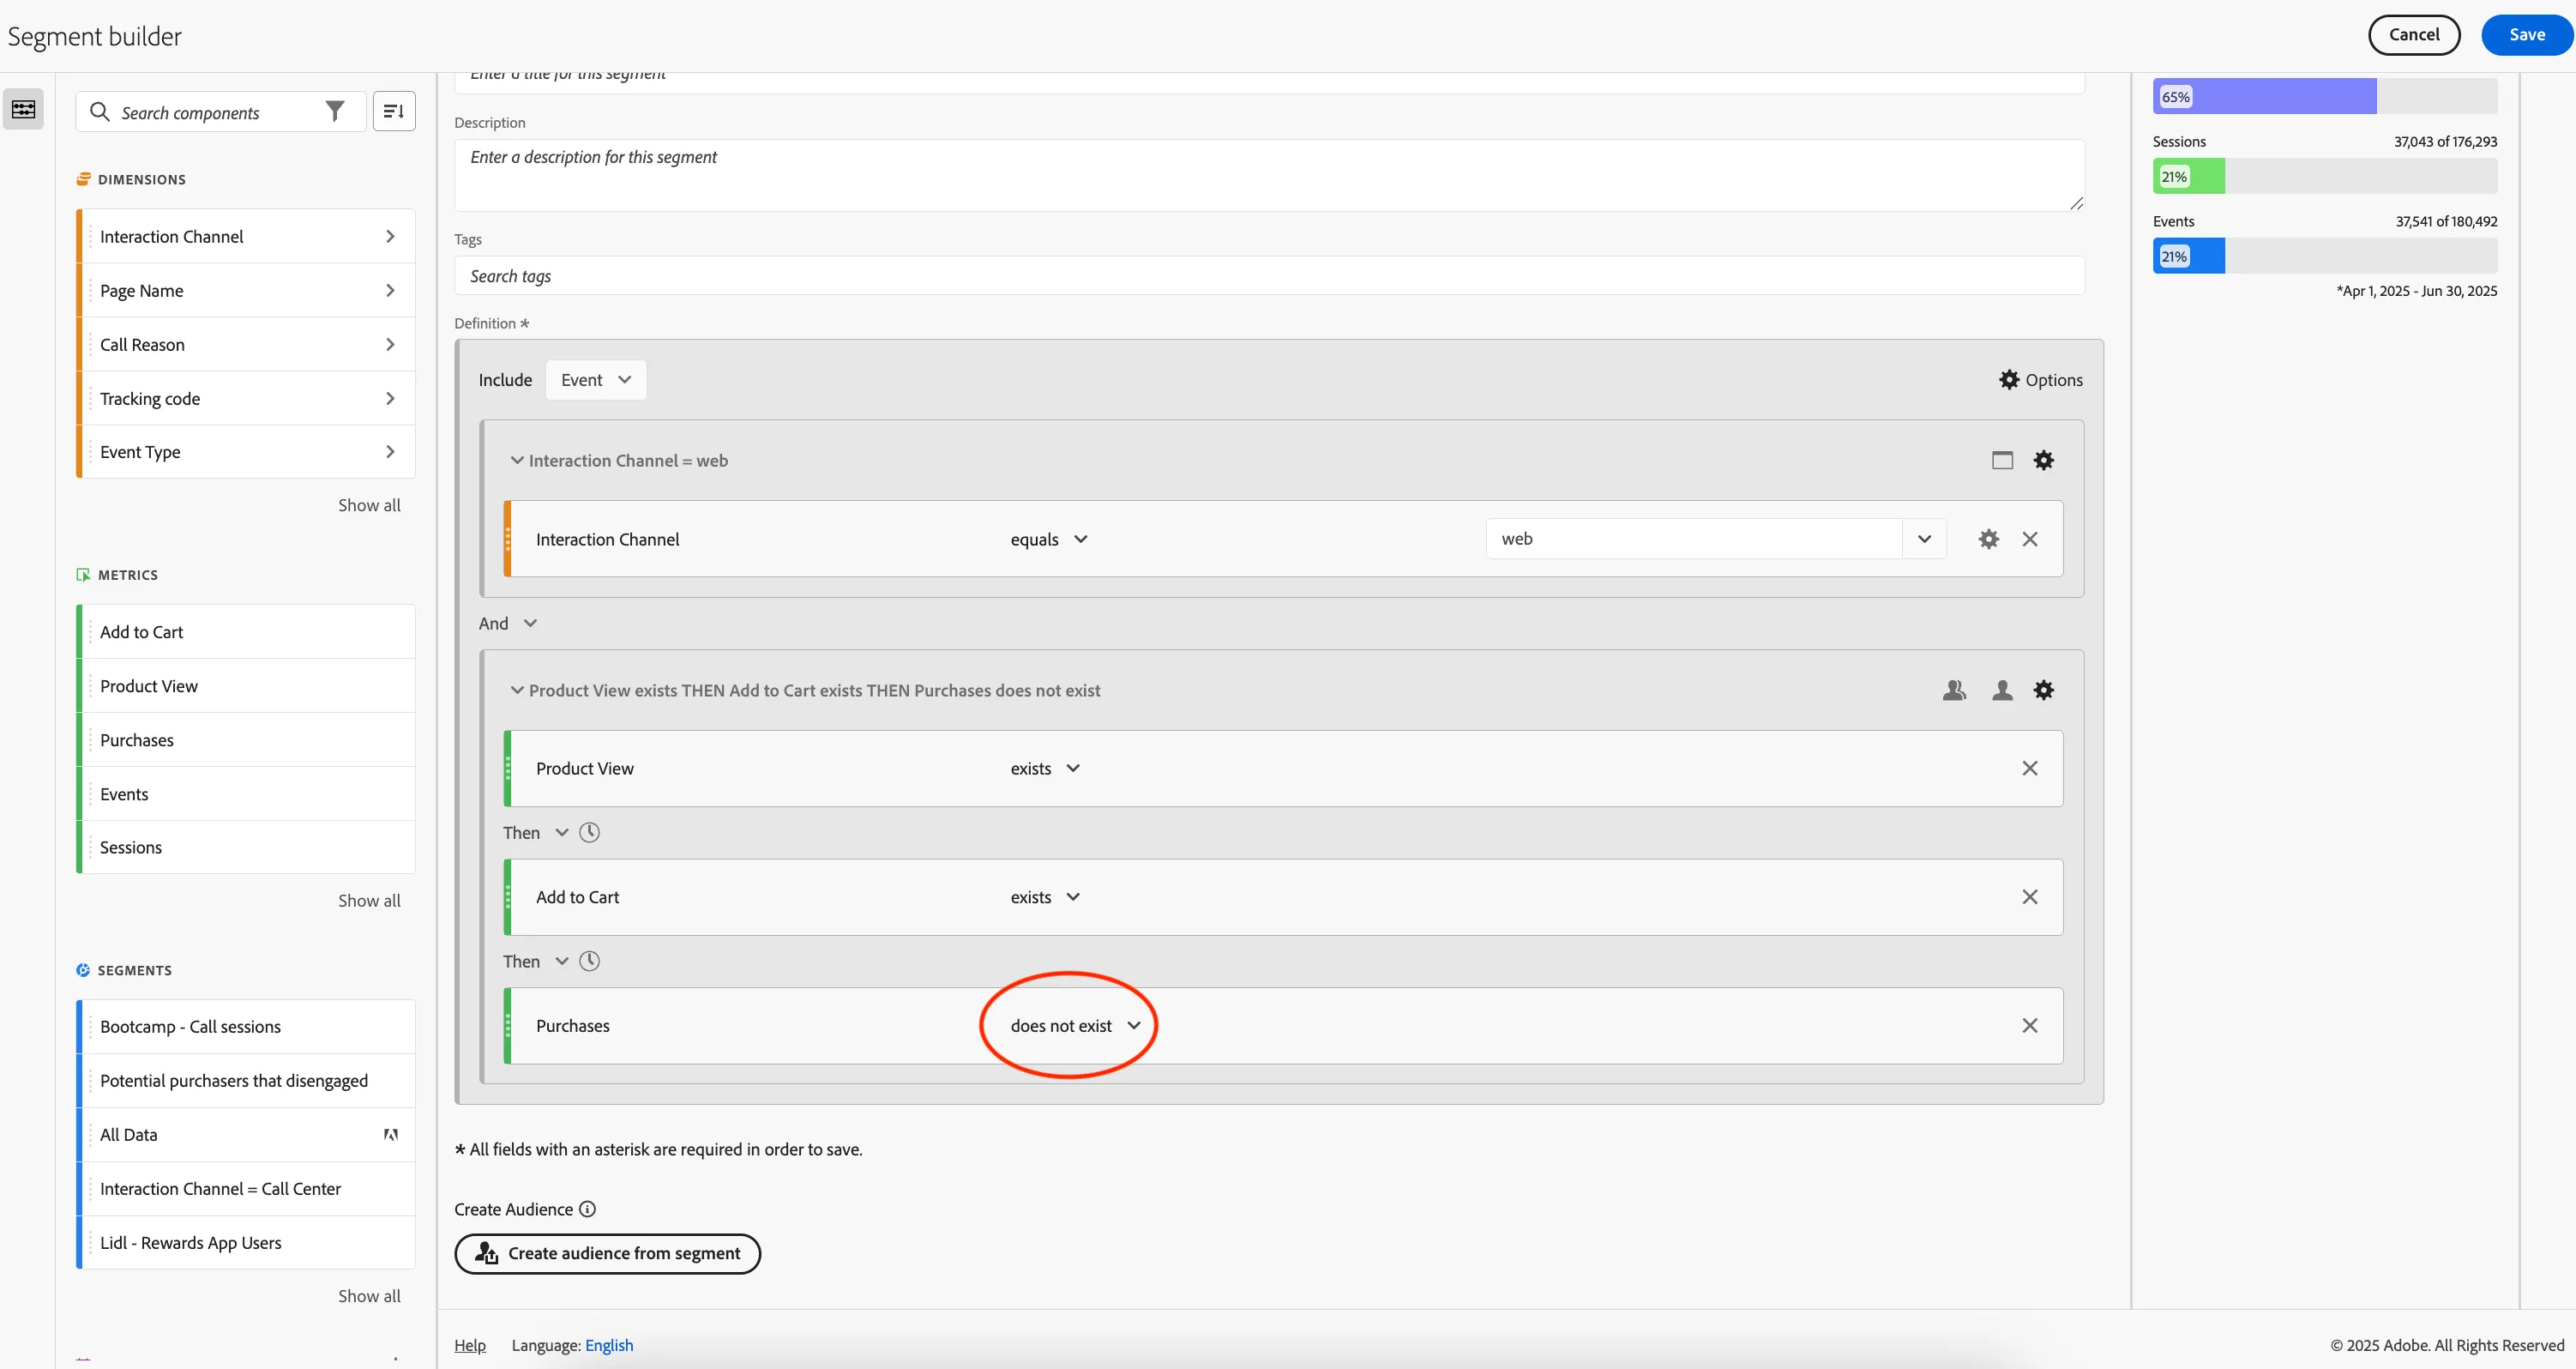
Task: Click the Save button
Action: [2527, 35]
